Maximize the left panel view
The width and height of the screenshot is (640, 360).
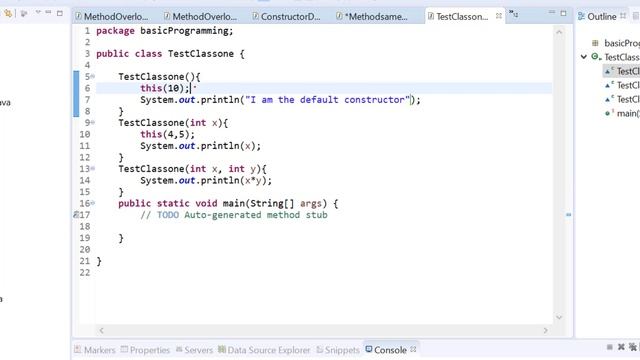pyautogui.click(x=60, y=13)
